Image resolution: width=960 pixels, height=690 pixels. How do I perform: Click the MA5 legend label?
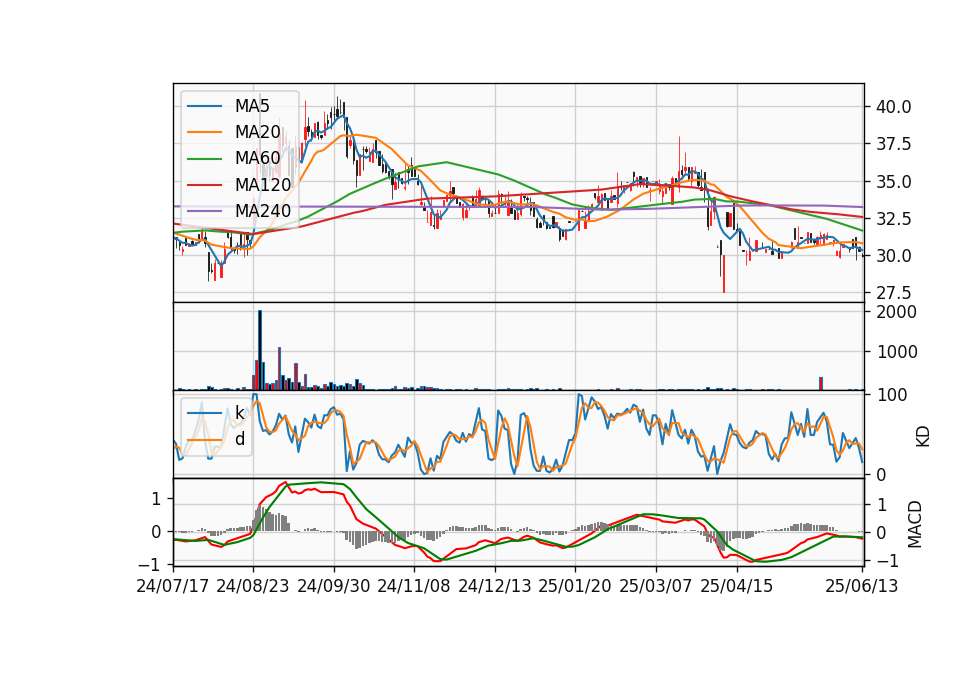point(252,106)
